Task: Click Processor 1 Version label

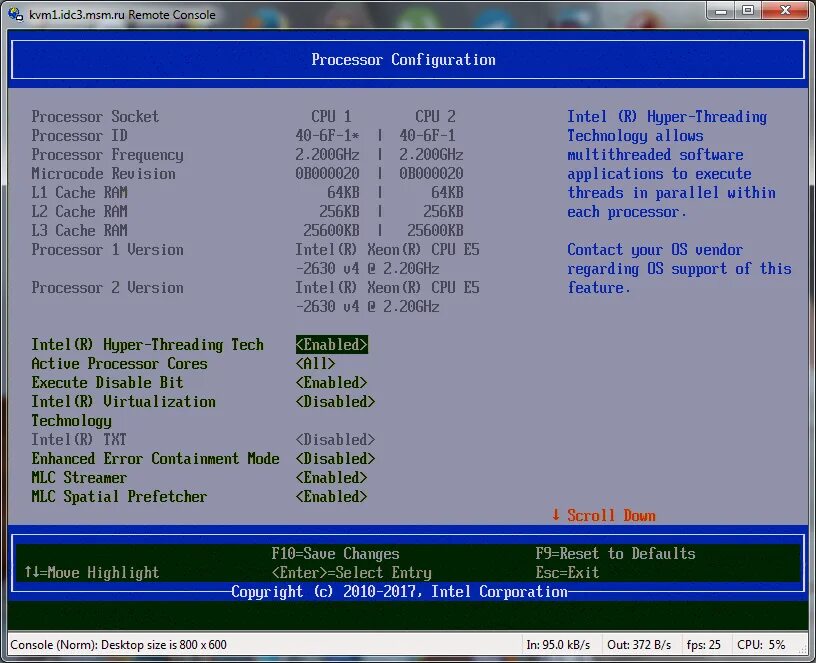Action: point(107,250)
